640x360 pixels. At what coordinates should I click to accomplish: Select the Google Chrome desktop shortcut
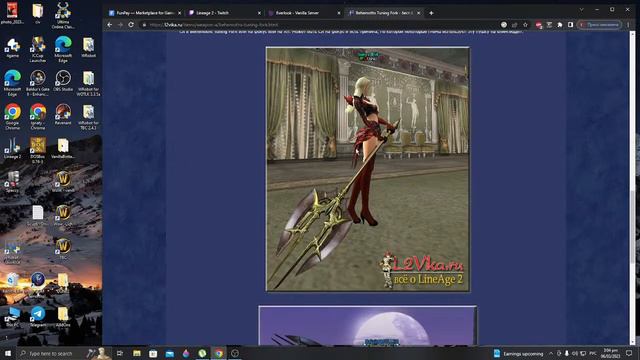click(x=12, y=116)
